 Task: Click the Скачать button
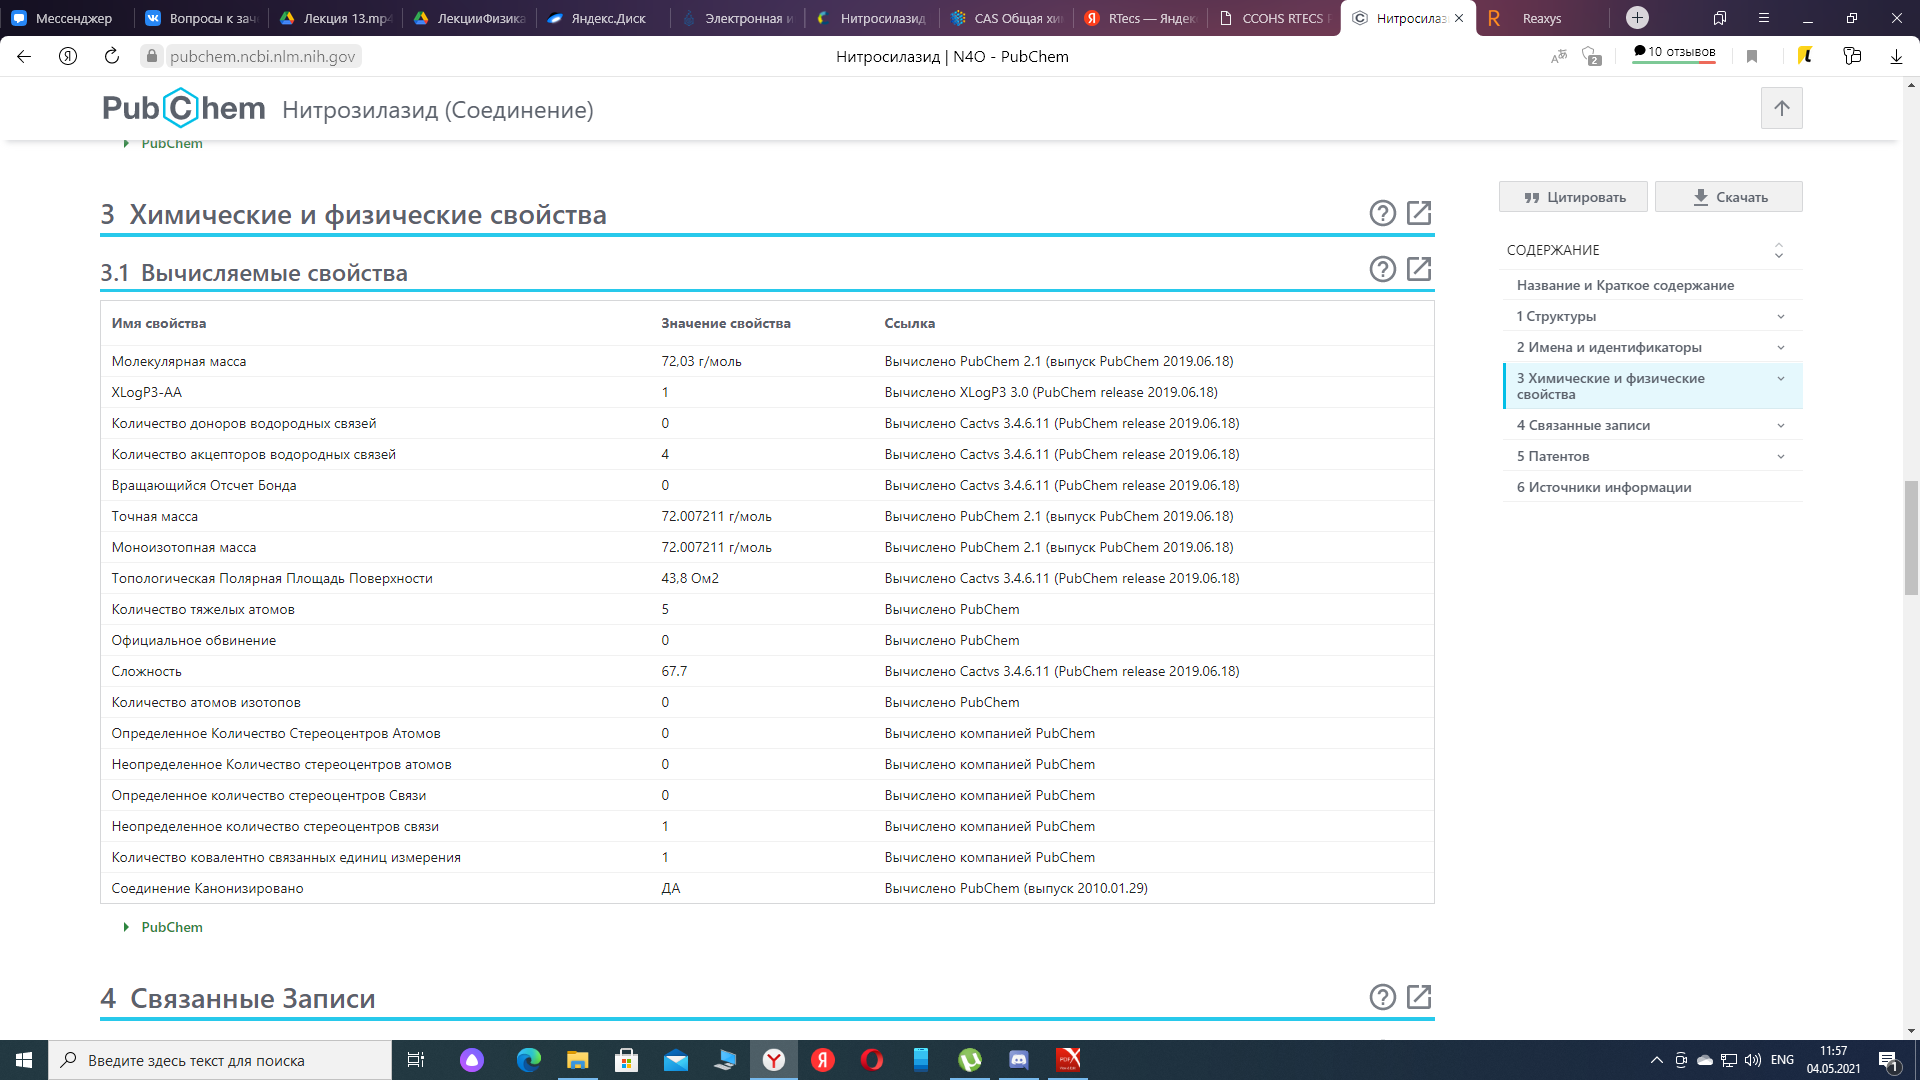click(x=1728, y=197)
